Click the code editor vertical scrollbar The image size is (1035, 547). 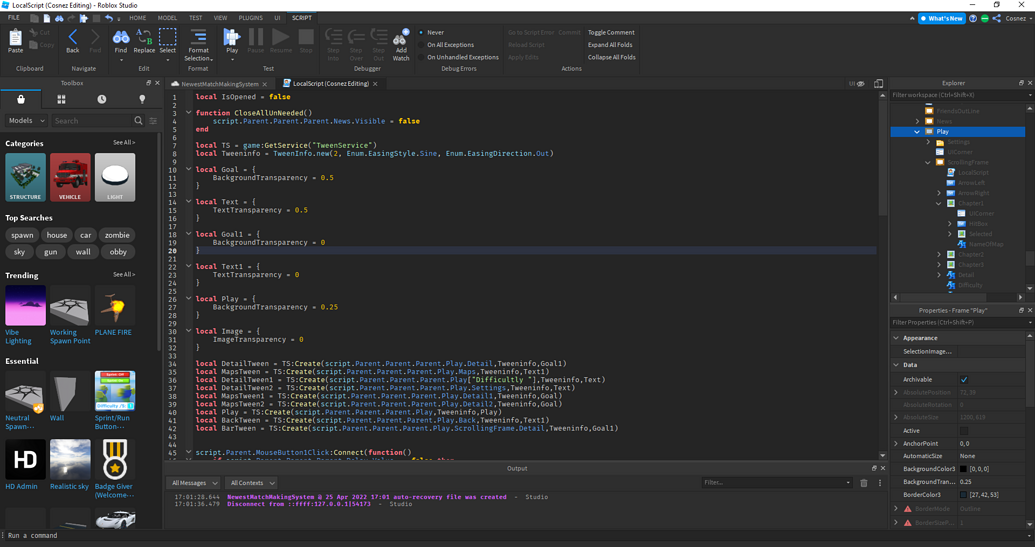(x=883, y=158)
